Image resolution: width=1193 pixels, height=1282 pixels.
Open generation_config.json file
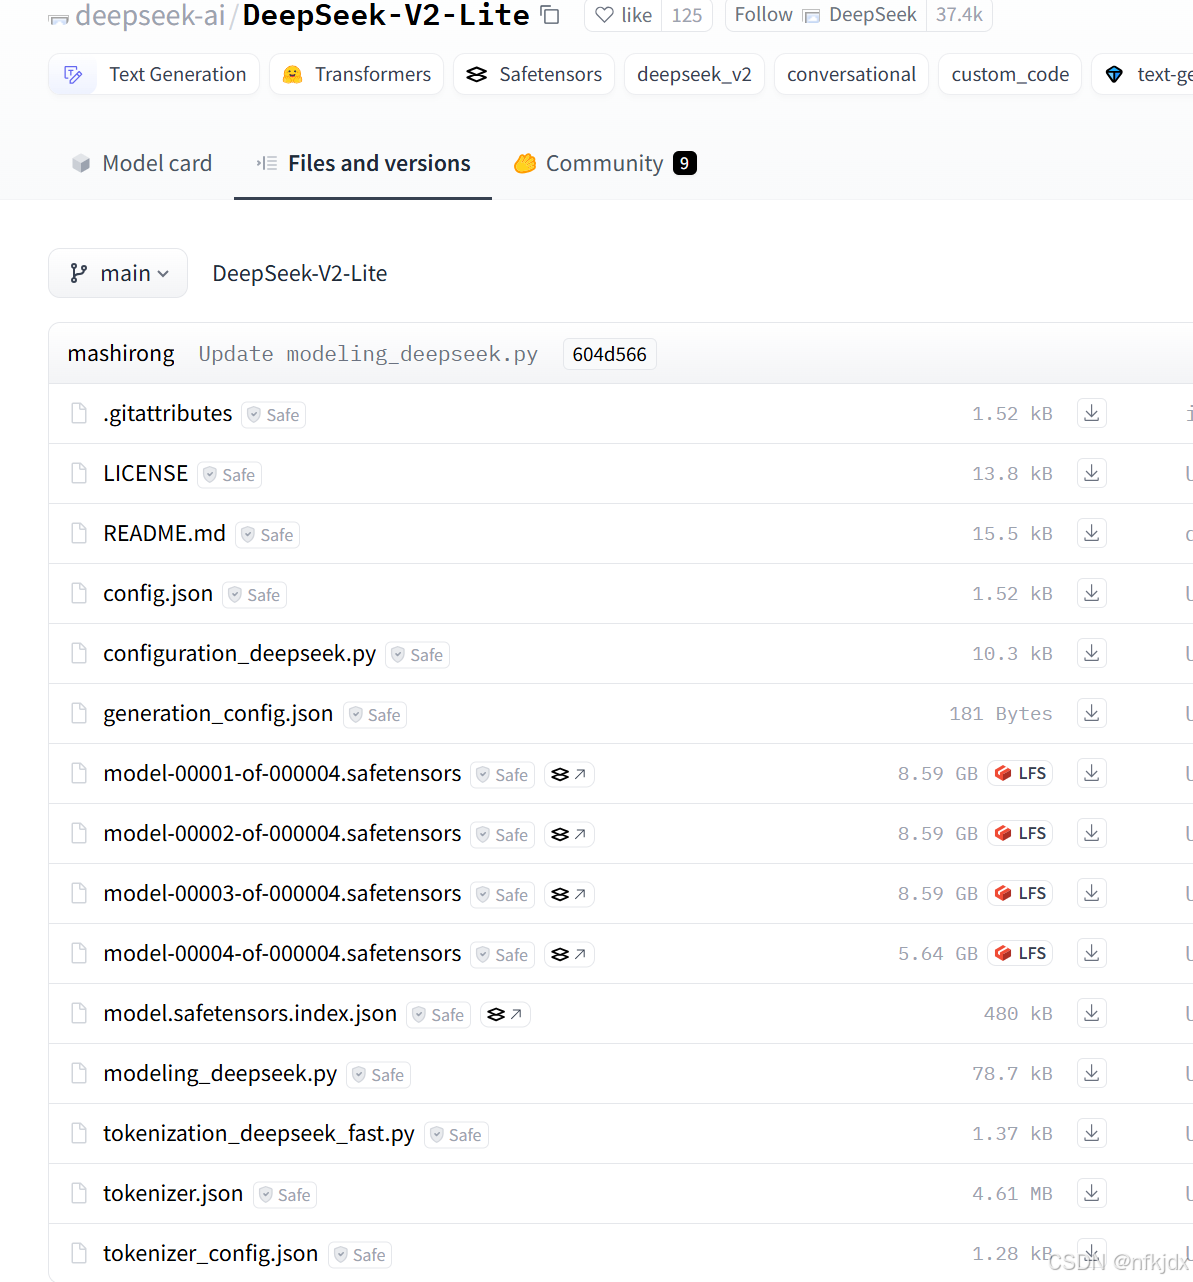pyautogui.click(x=218, y=713)
